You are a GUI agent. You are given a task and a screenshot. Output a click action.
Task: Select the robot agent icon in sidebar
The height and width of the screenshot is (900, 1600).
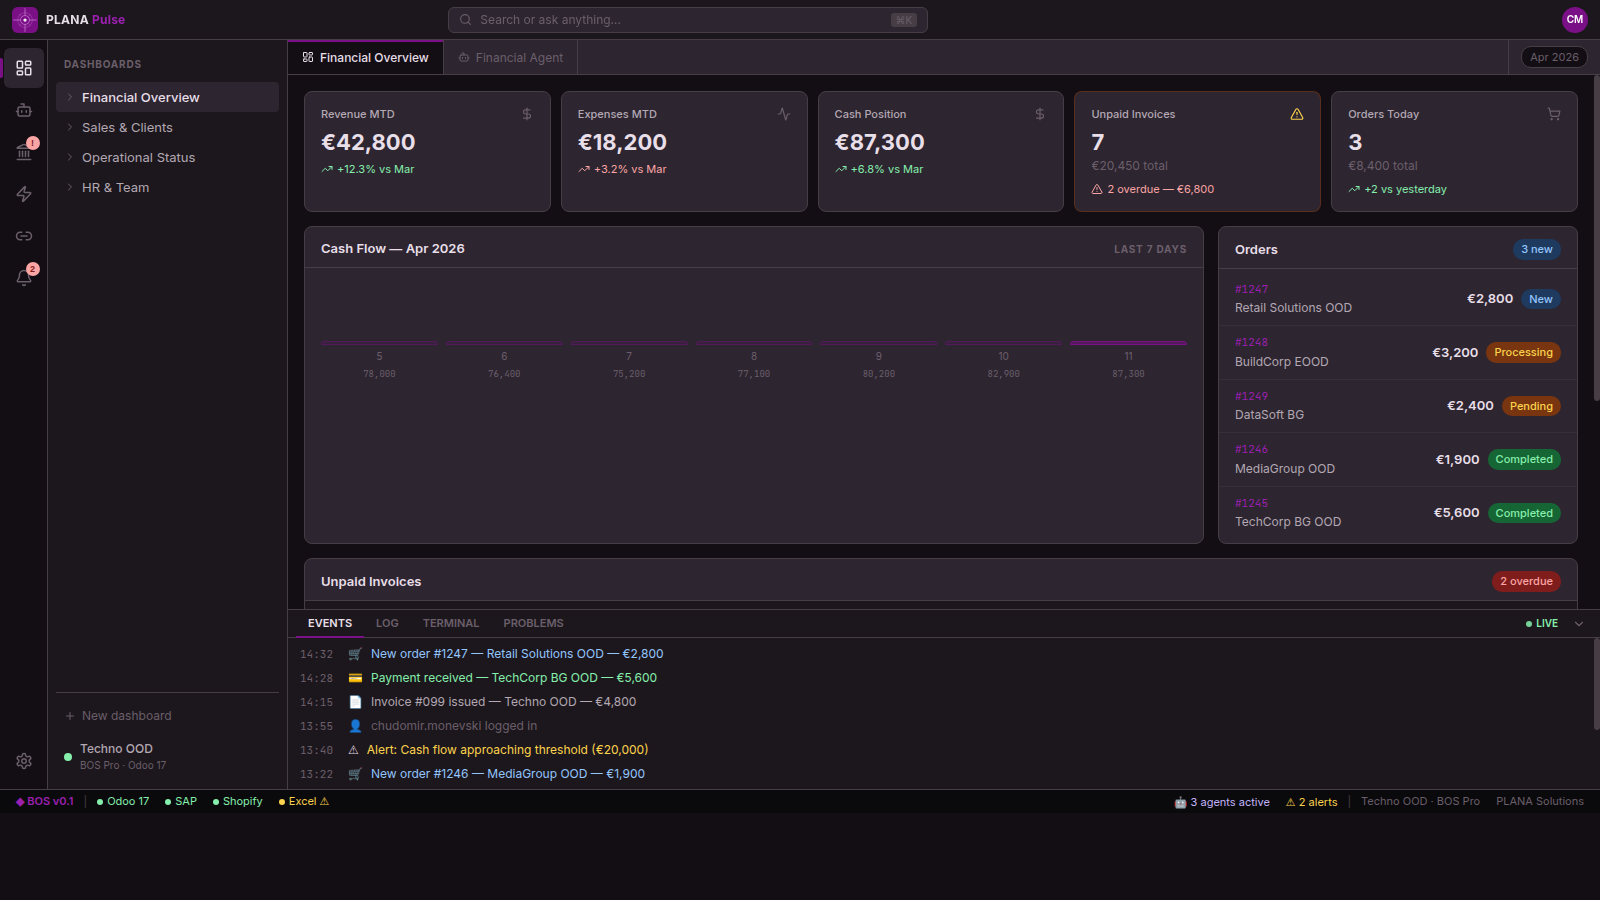(24, 110)
